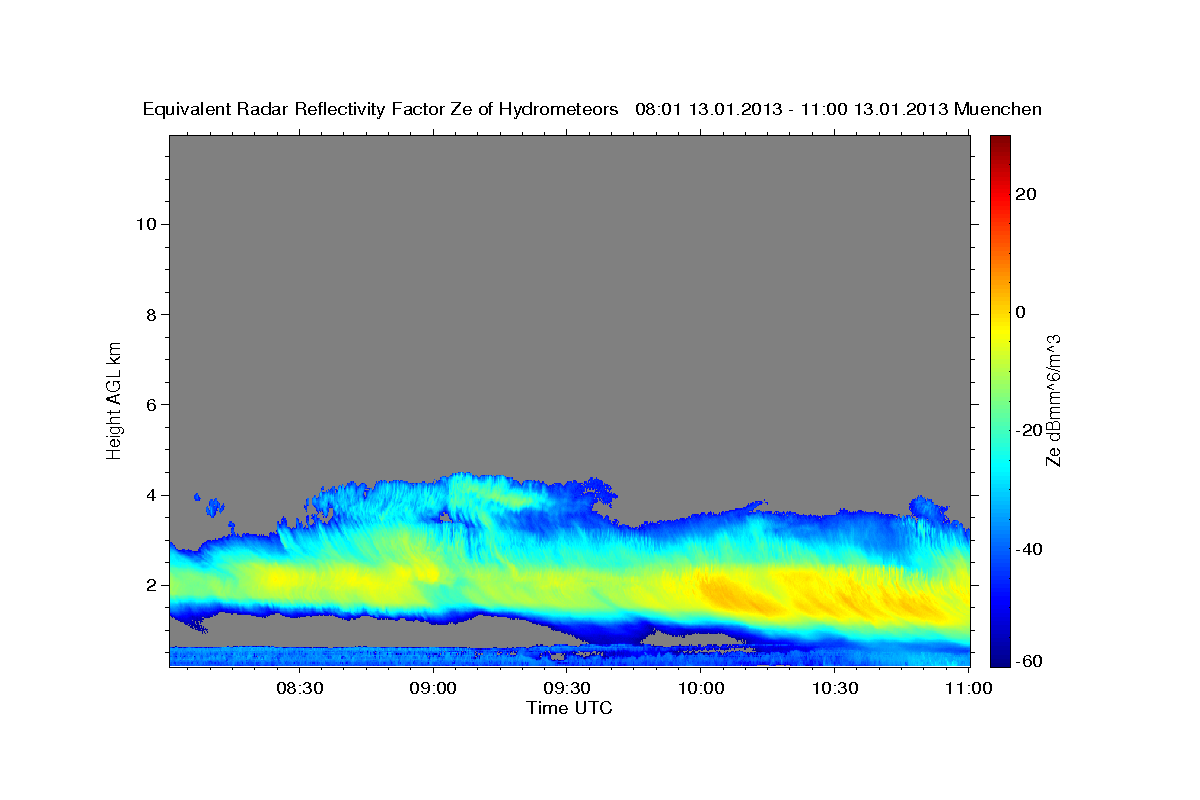This screenshot has width=1200, height=800.
Task: Click the '09:30' time tick label
Action: click(x=567, y=688)
